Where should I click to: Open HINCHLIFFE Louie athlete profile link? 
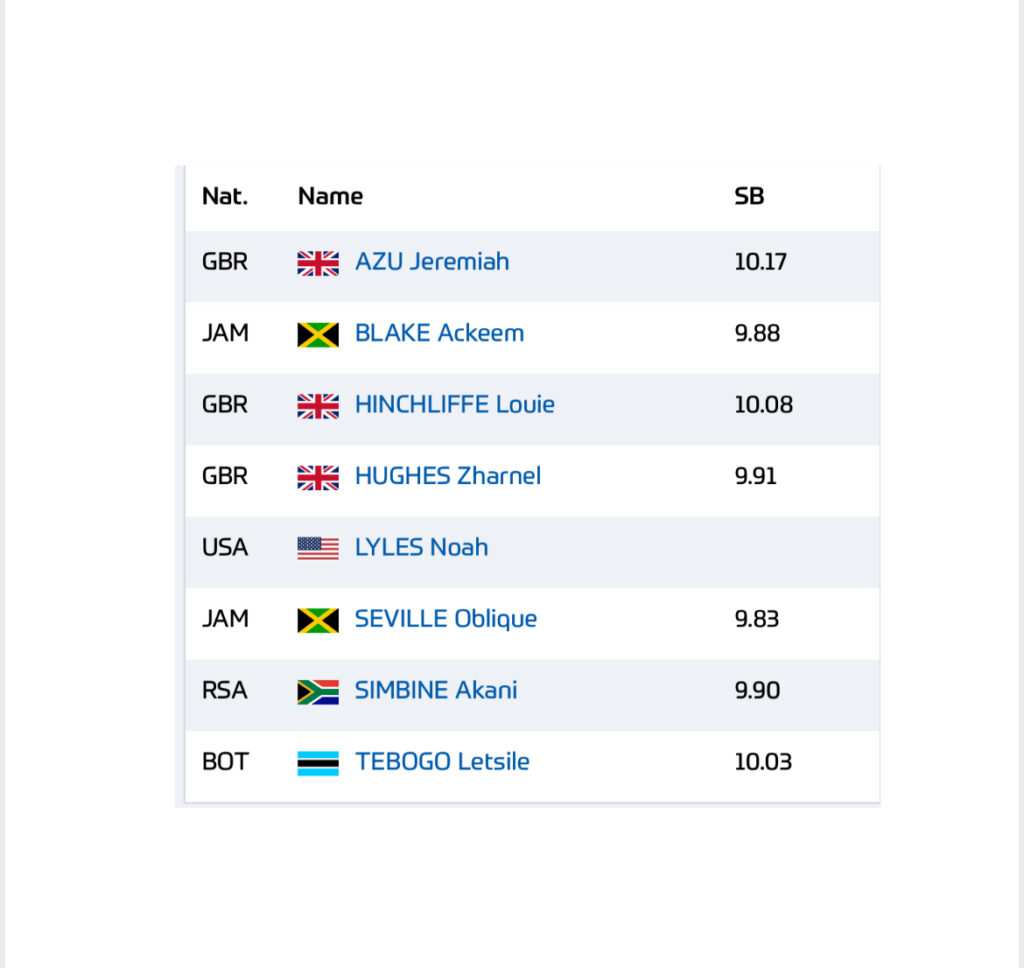455,404
